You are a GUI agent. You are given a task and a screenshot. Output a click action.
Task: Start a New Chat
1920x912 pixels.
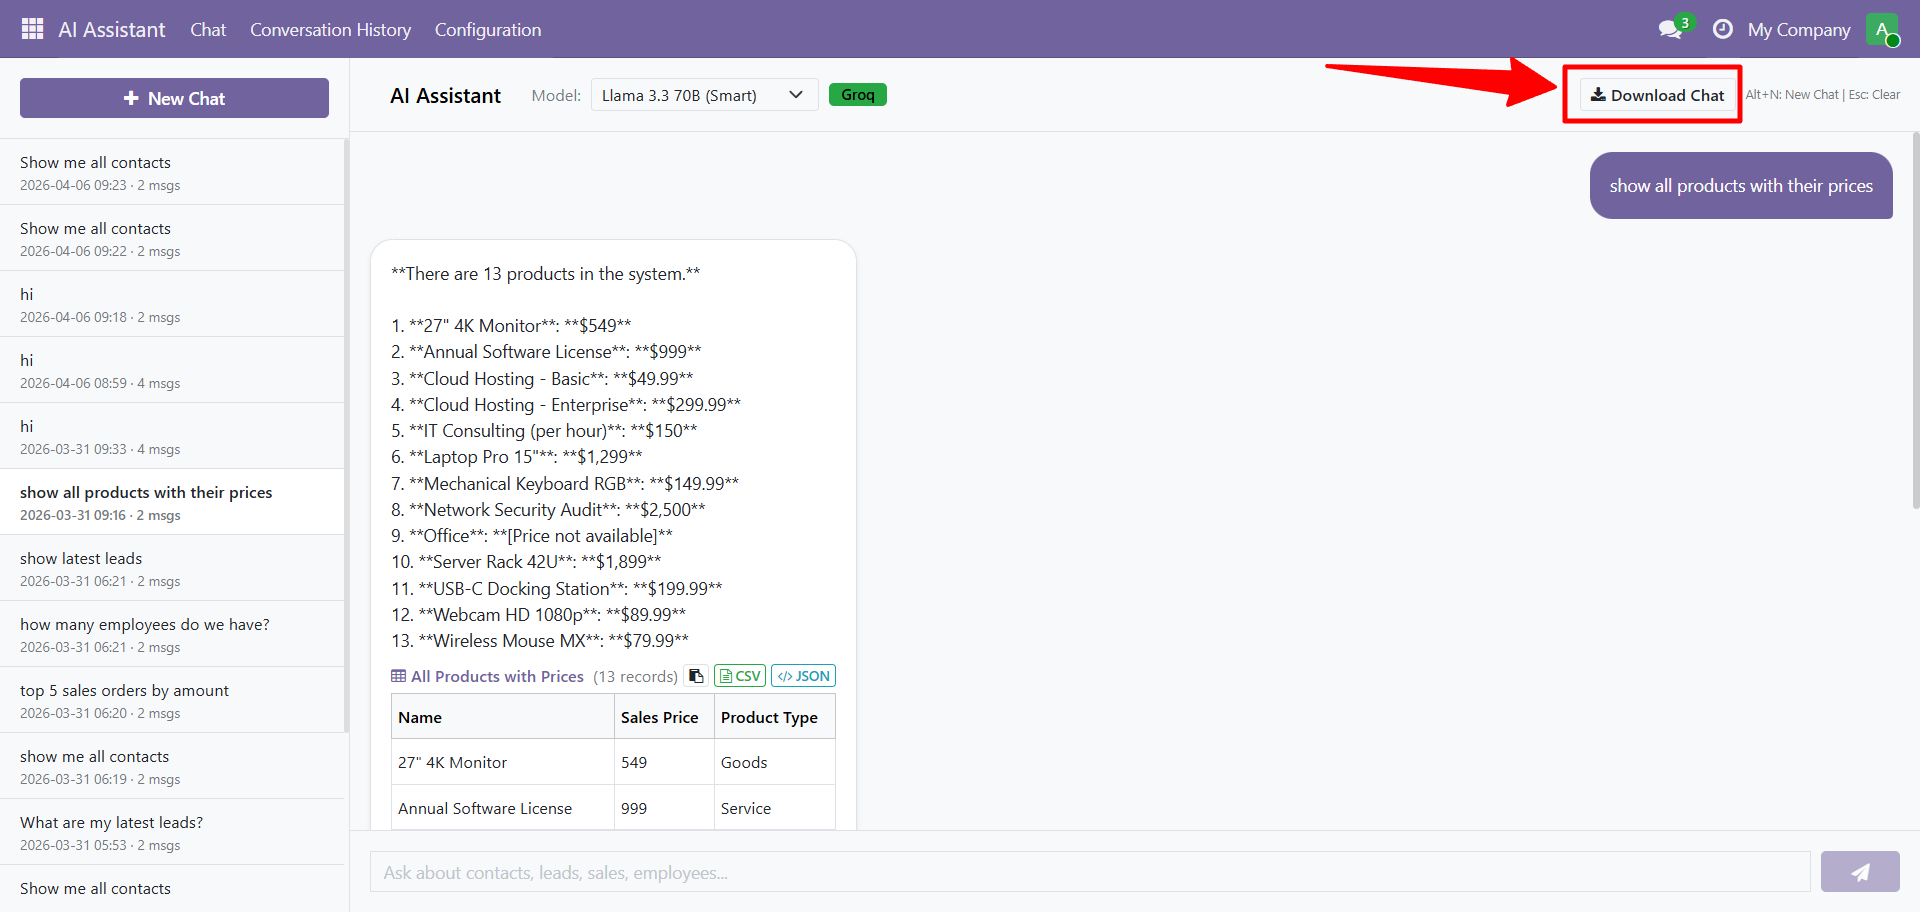[174, 98]
